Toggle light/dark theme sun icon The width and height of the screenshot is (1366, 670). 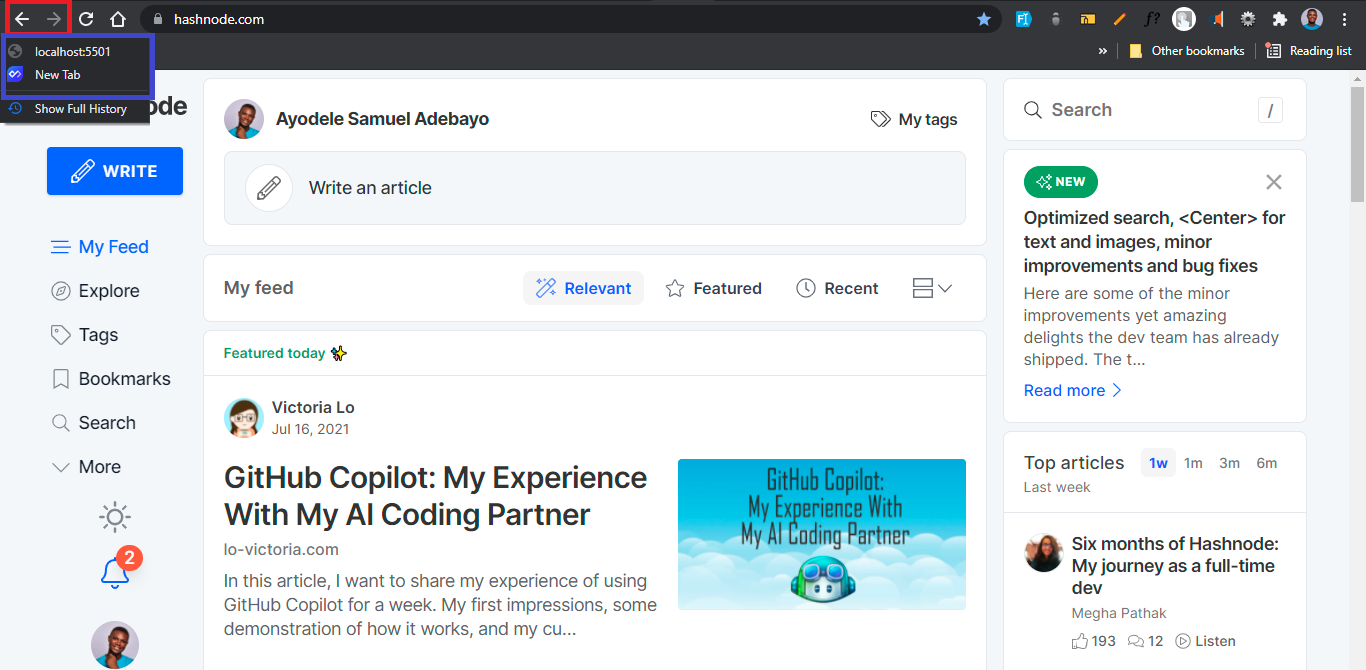pos(115,518)
